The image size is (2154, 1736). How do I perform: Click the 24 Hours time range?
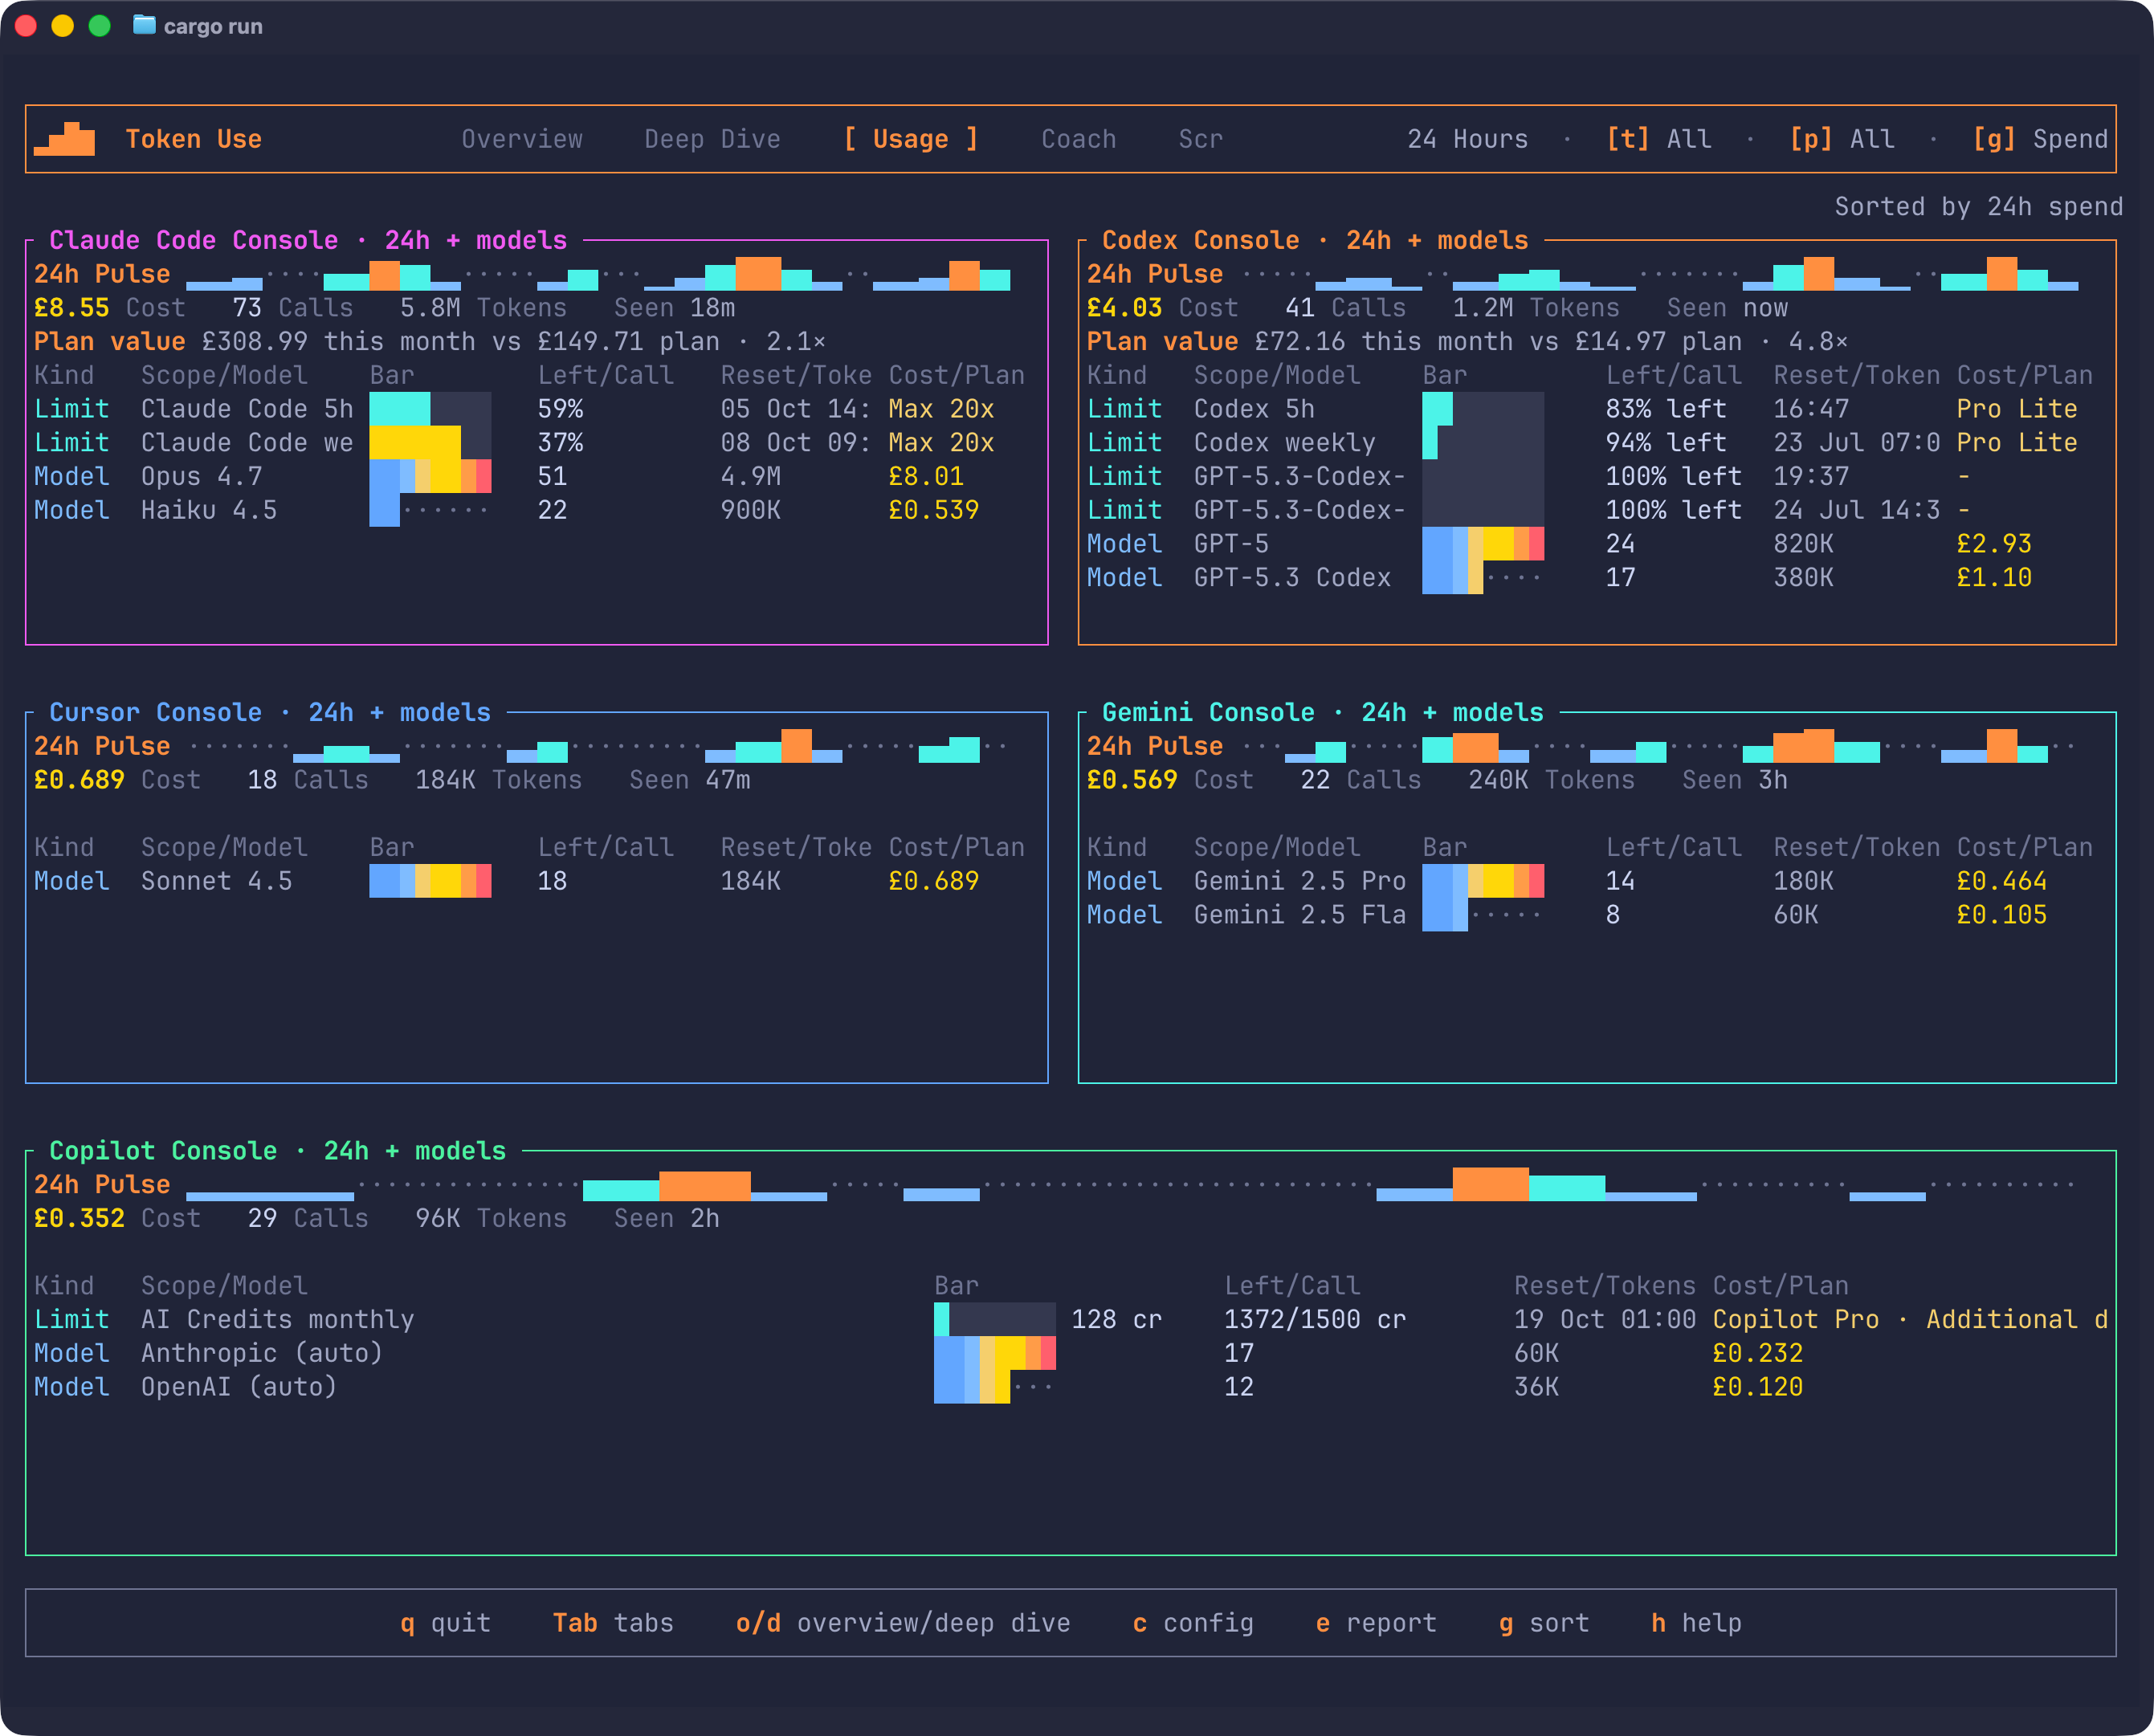point(1467,139)
